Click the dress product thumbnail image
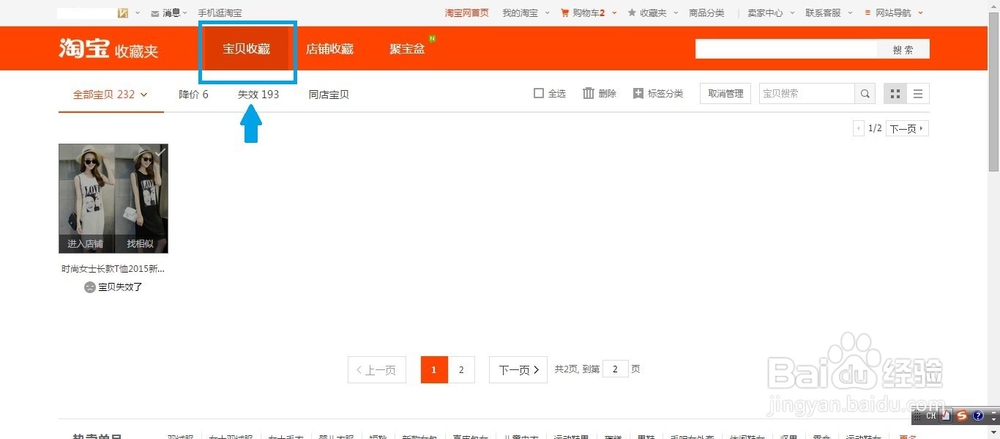 tap(114, 198)
